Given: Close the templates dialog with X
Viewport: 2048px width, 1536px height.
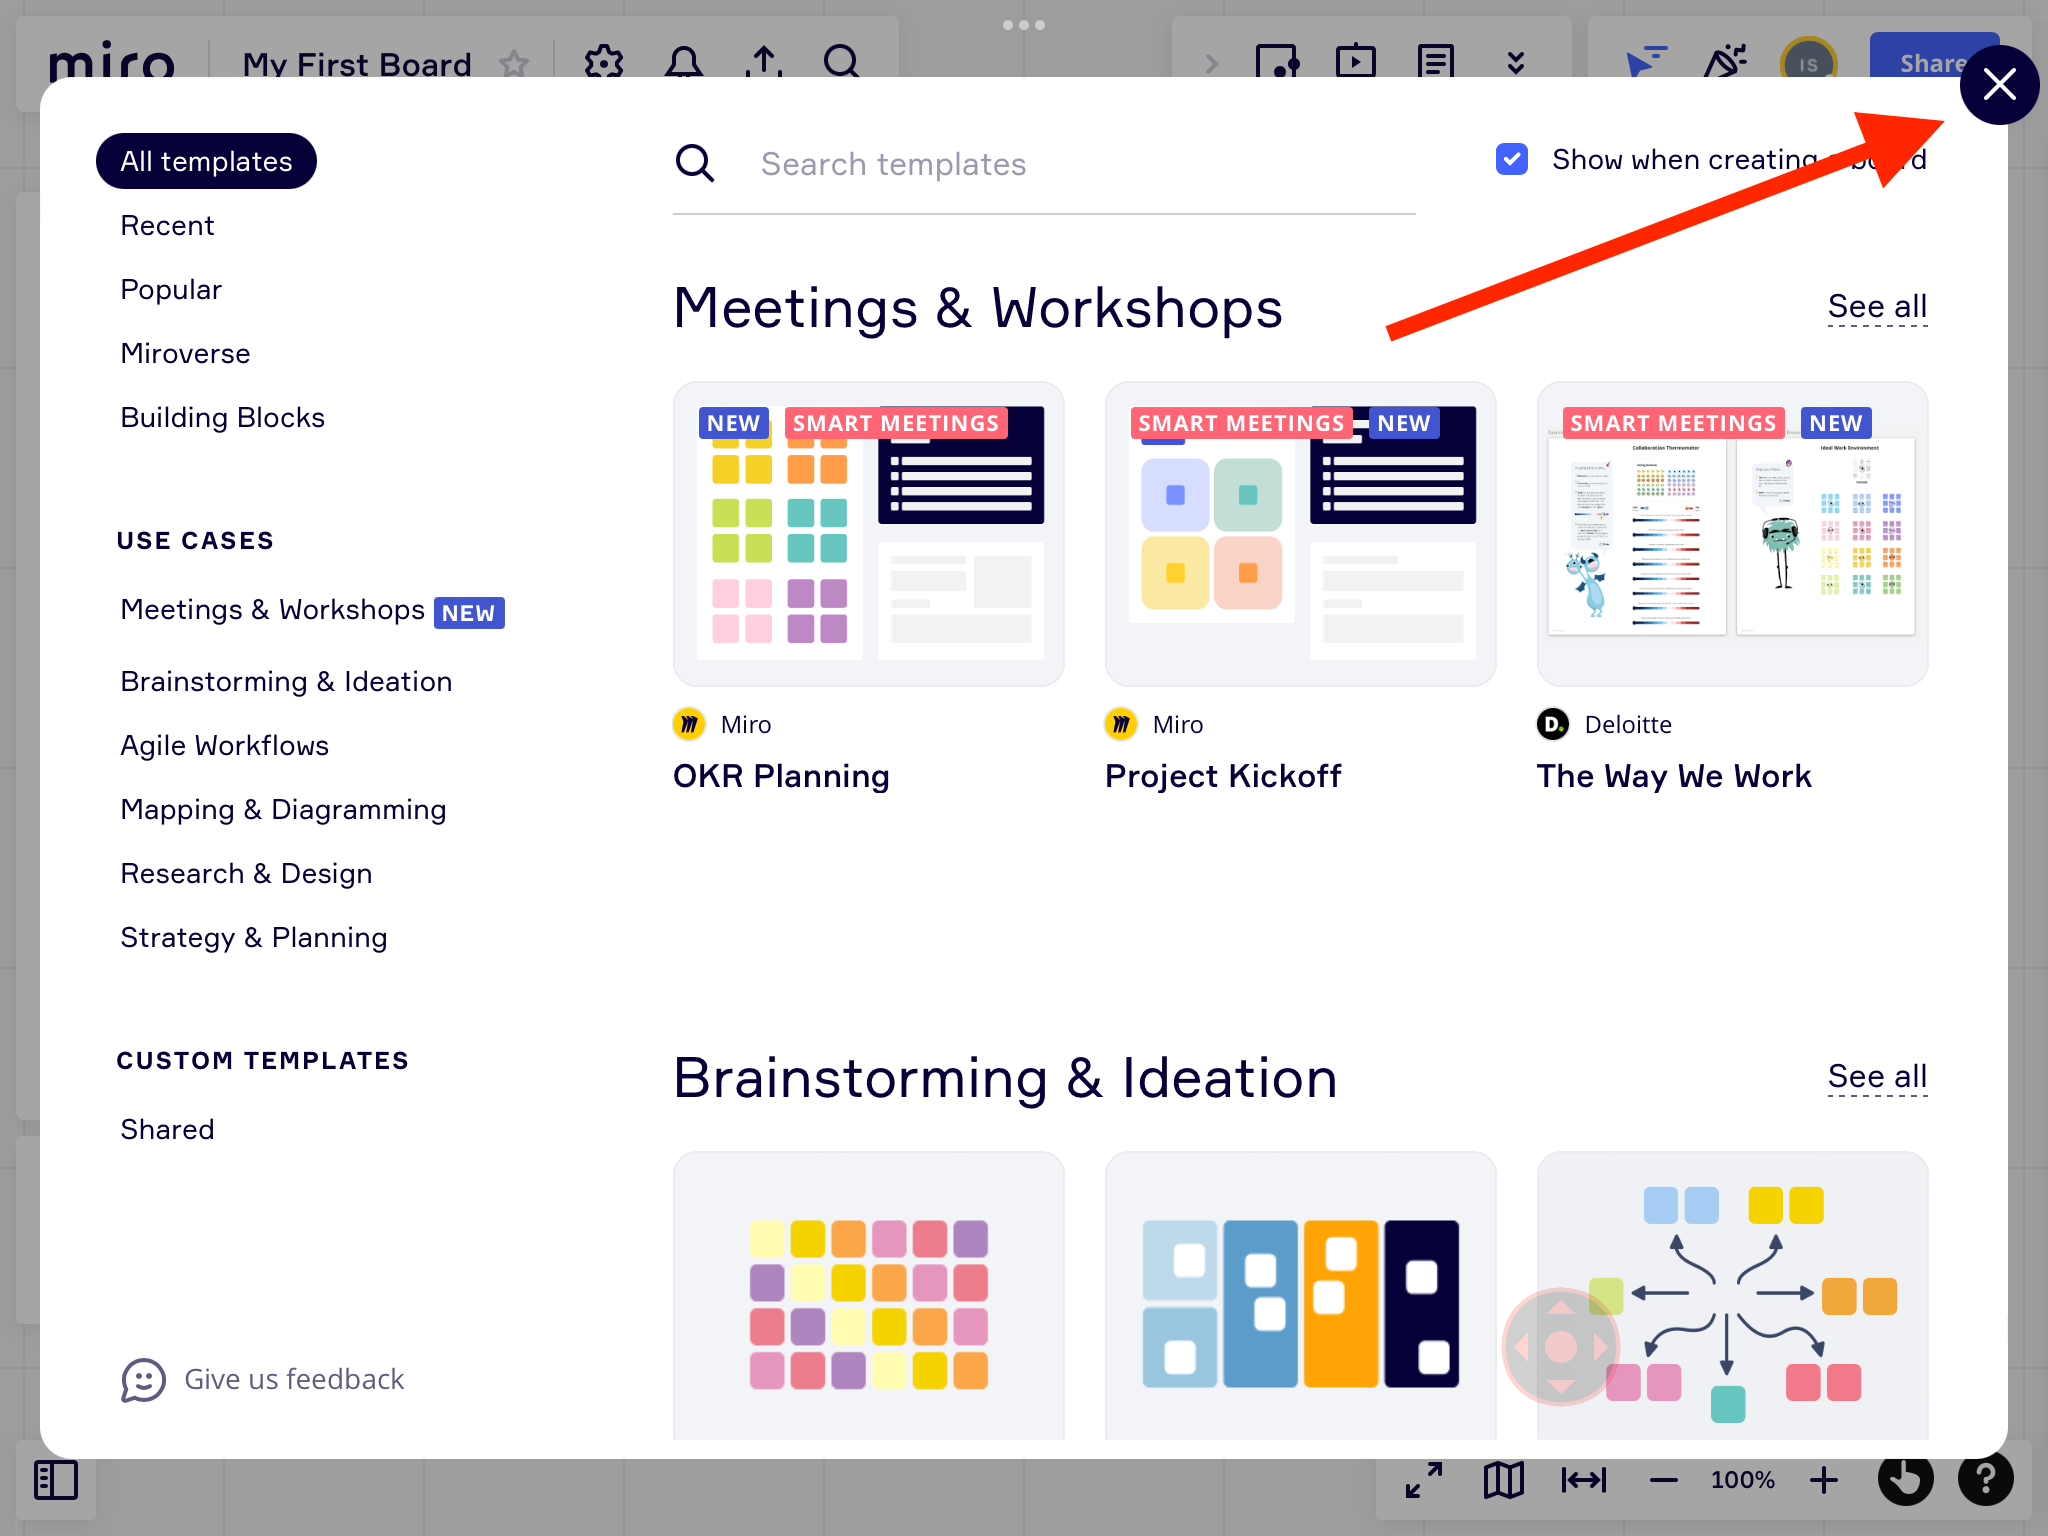Looking at the screenshot, I should click(x=1998, y=85).
